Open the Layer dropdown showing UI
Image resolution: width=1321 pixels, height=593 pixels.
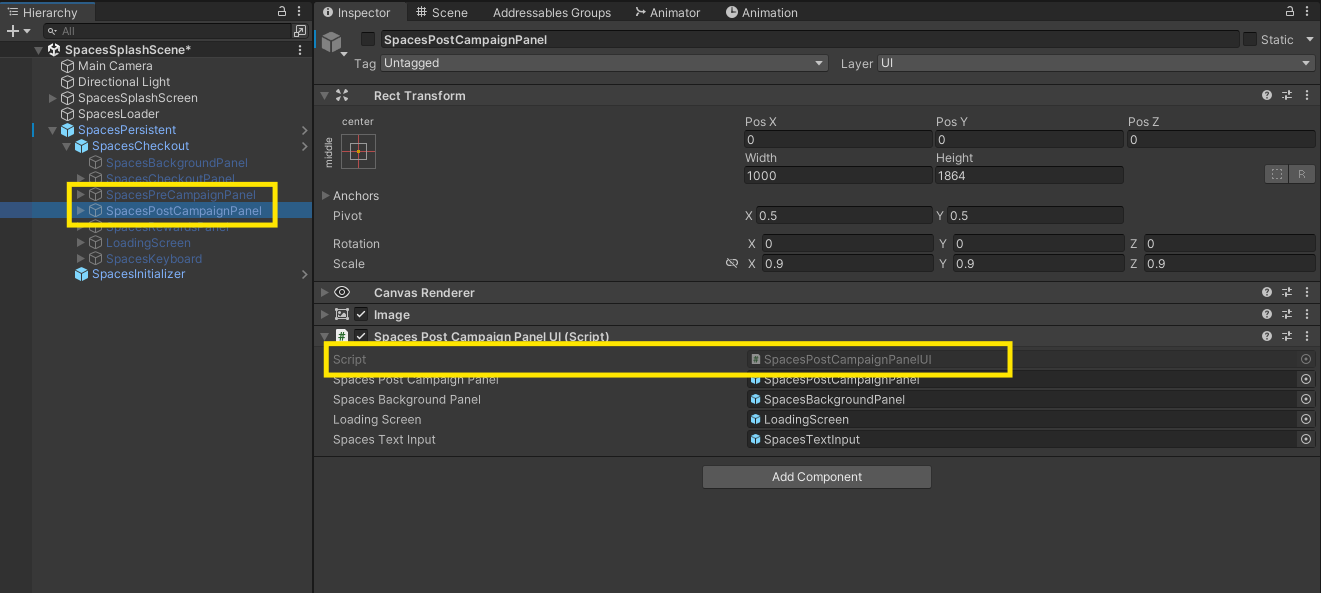click(x=1096, y=63)
